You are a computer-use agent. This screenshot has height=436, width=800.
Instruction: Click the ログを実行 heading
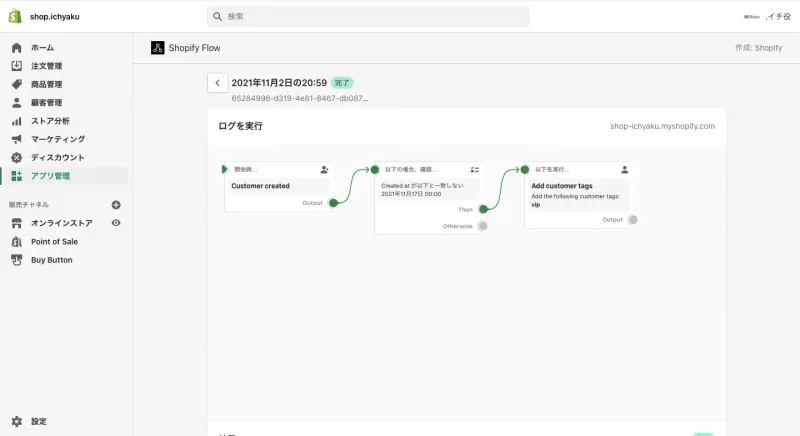click(x=240, y=126)
